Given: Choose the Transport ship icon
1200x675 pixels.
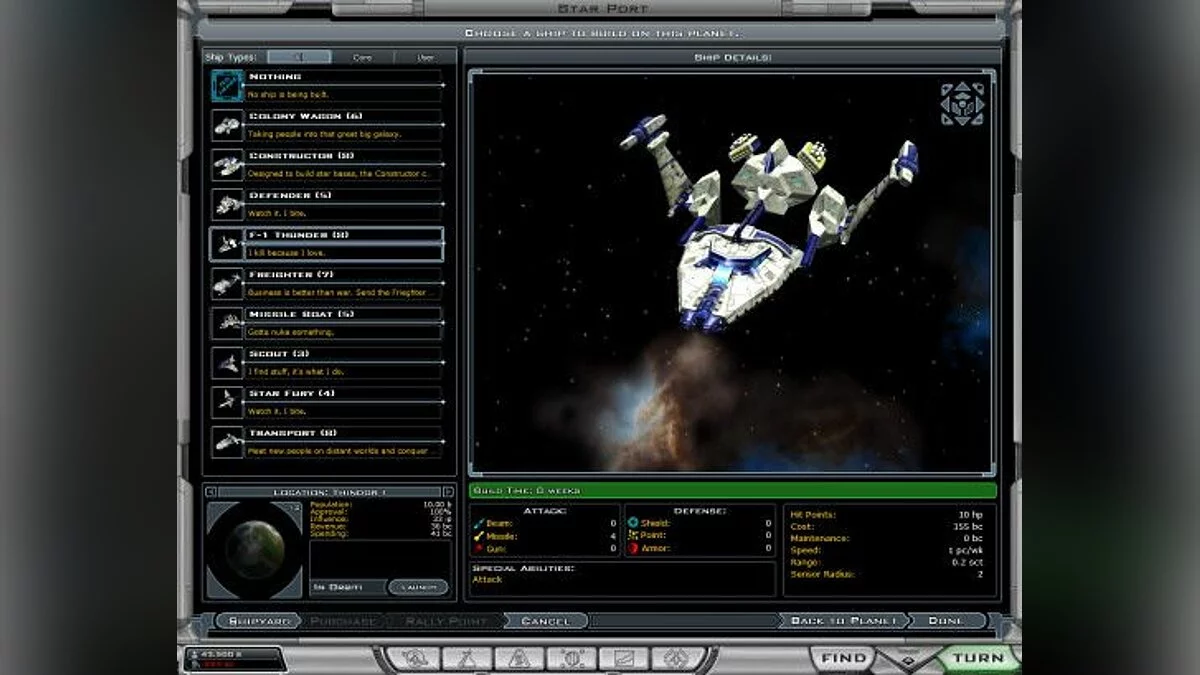Looking at the screenshot, I should (x=227, y=441).
